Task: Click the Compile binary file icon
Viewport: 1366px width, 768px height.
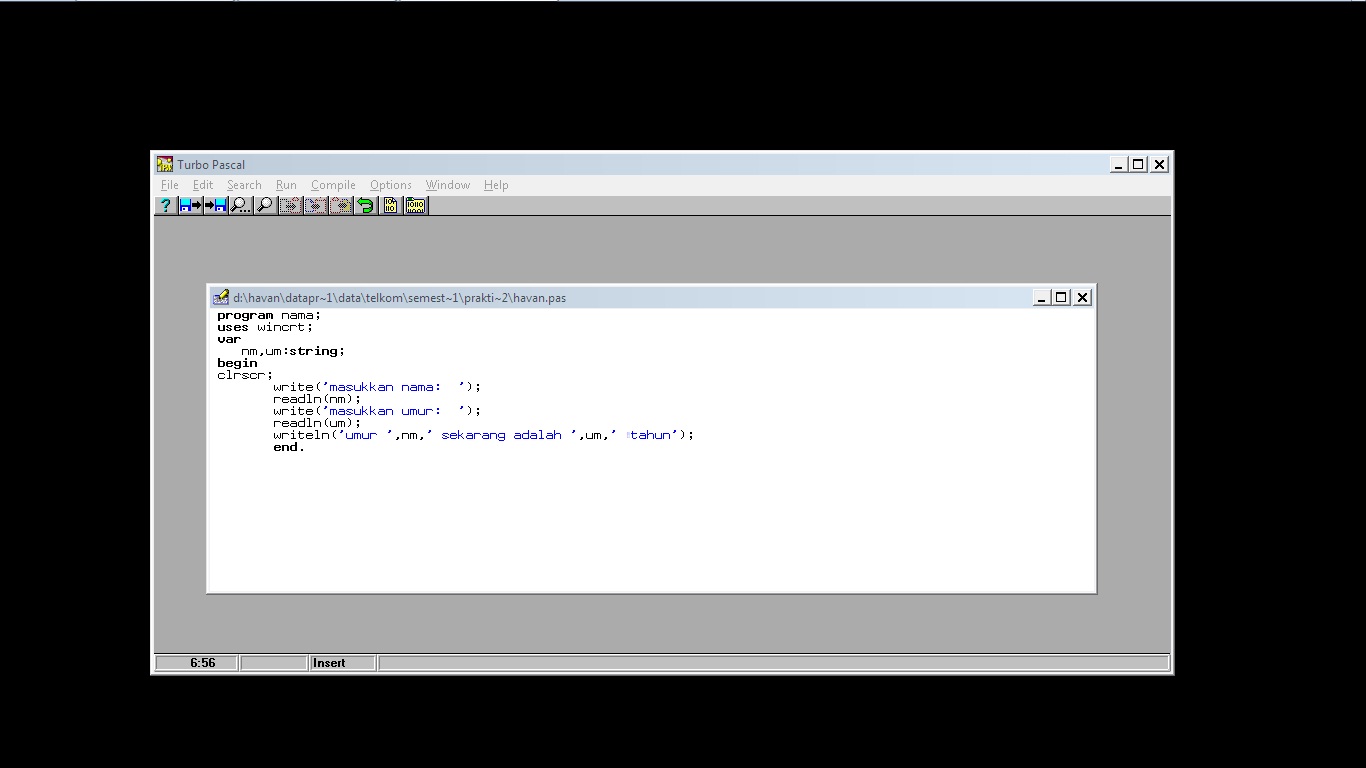Action: pos(390,205)
